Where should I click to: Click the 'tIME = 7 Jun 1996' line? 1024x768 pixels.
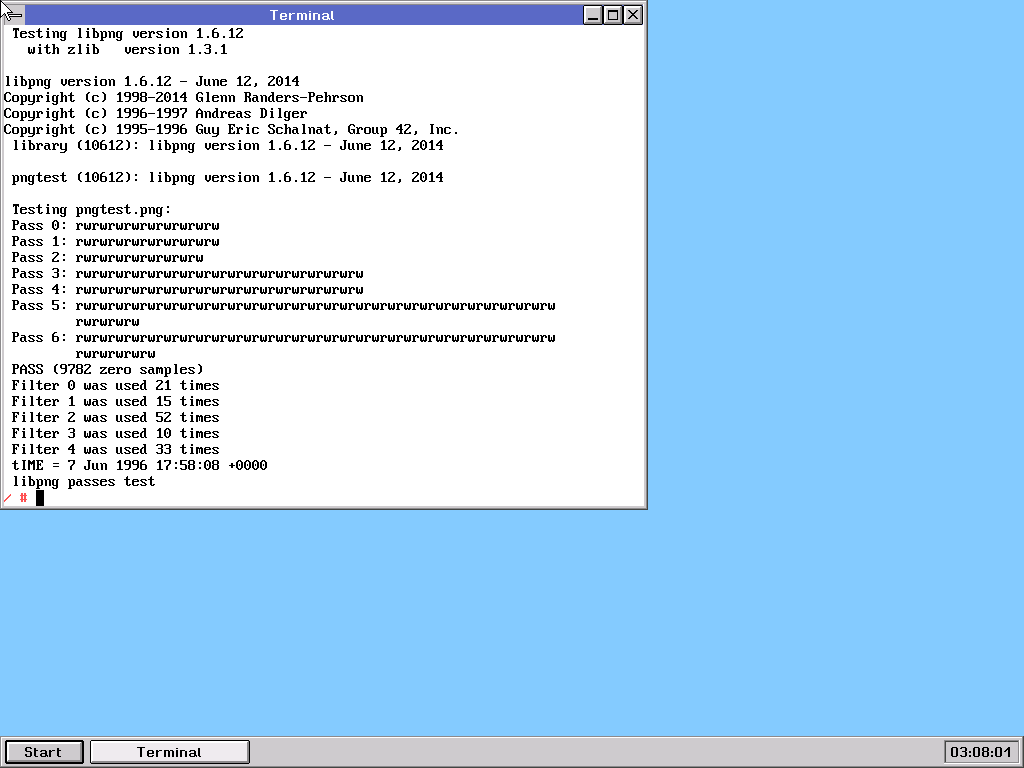[140, 466]
